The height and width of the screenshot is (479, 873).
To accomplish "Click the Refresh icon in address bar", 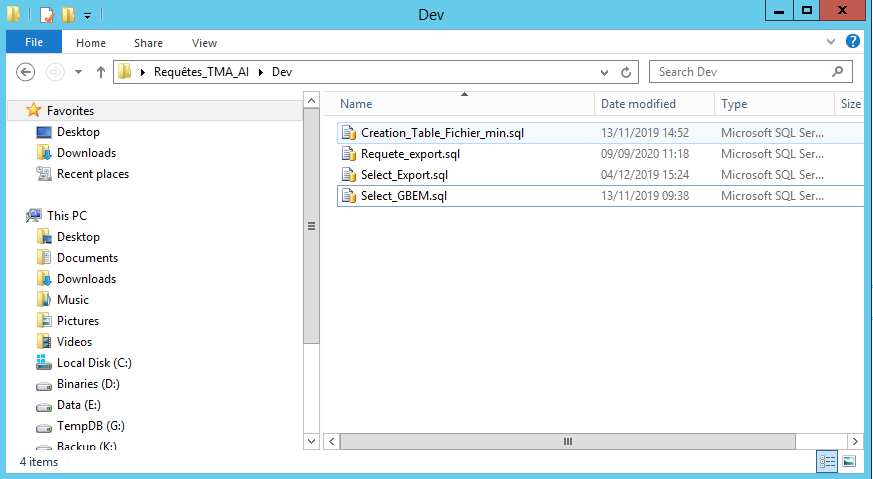I will (x=627, y=72).
